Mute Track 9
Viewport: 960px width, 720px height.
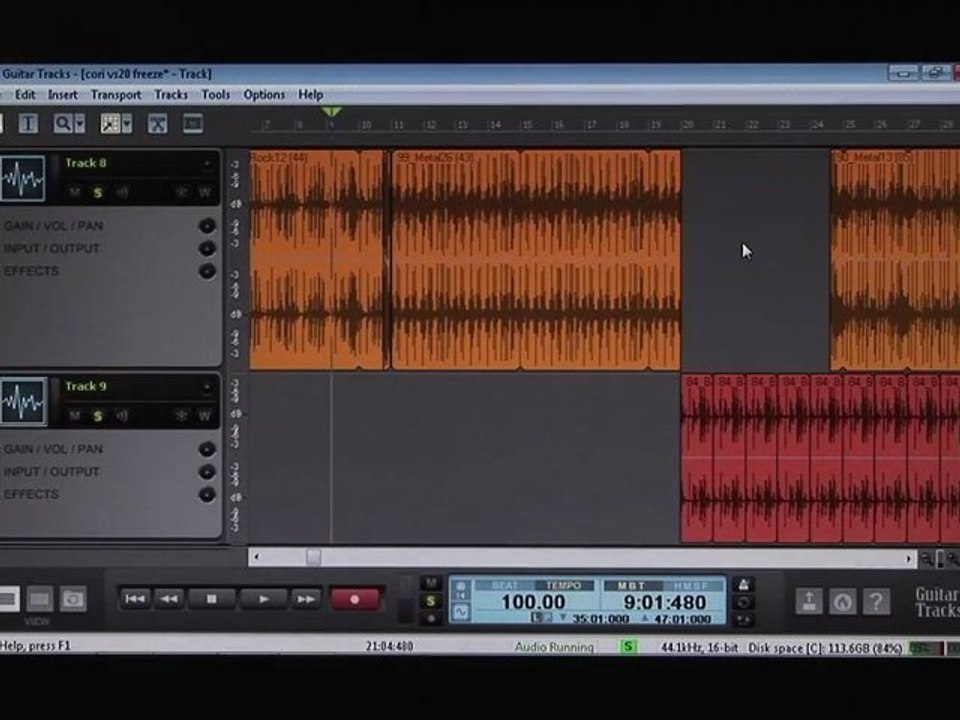click(x=75, y=416)
